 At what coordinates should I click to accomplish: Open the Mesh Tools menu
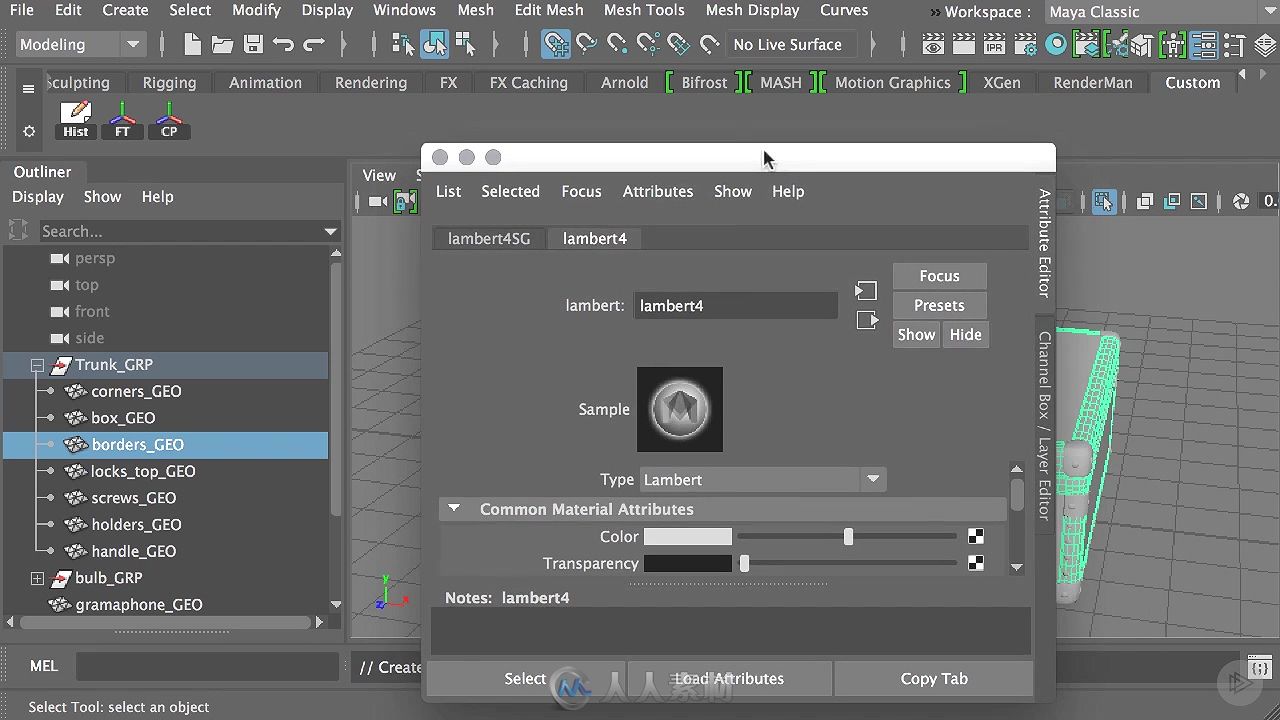(x=644, y=10)
